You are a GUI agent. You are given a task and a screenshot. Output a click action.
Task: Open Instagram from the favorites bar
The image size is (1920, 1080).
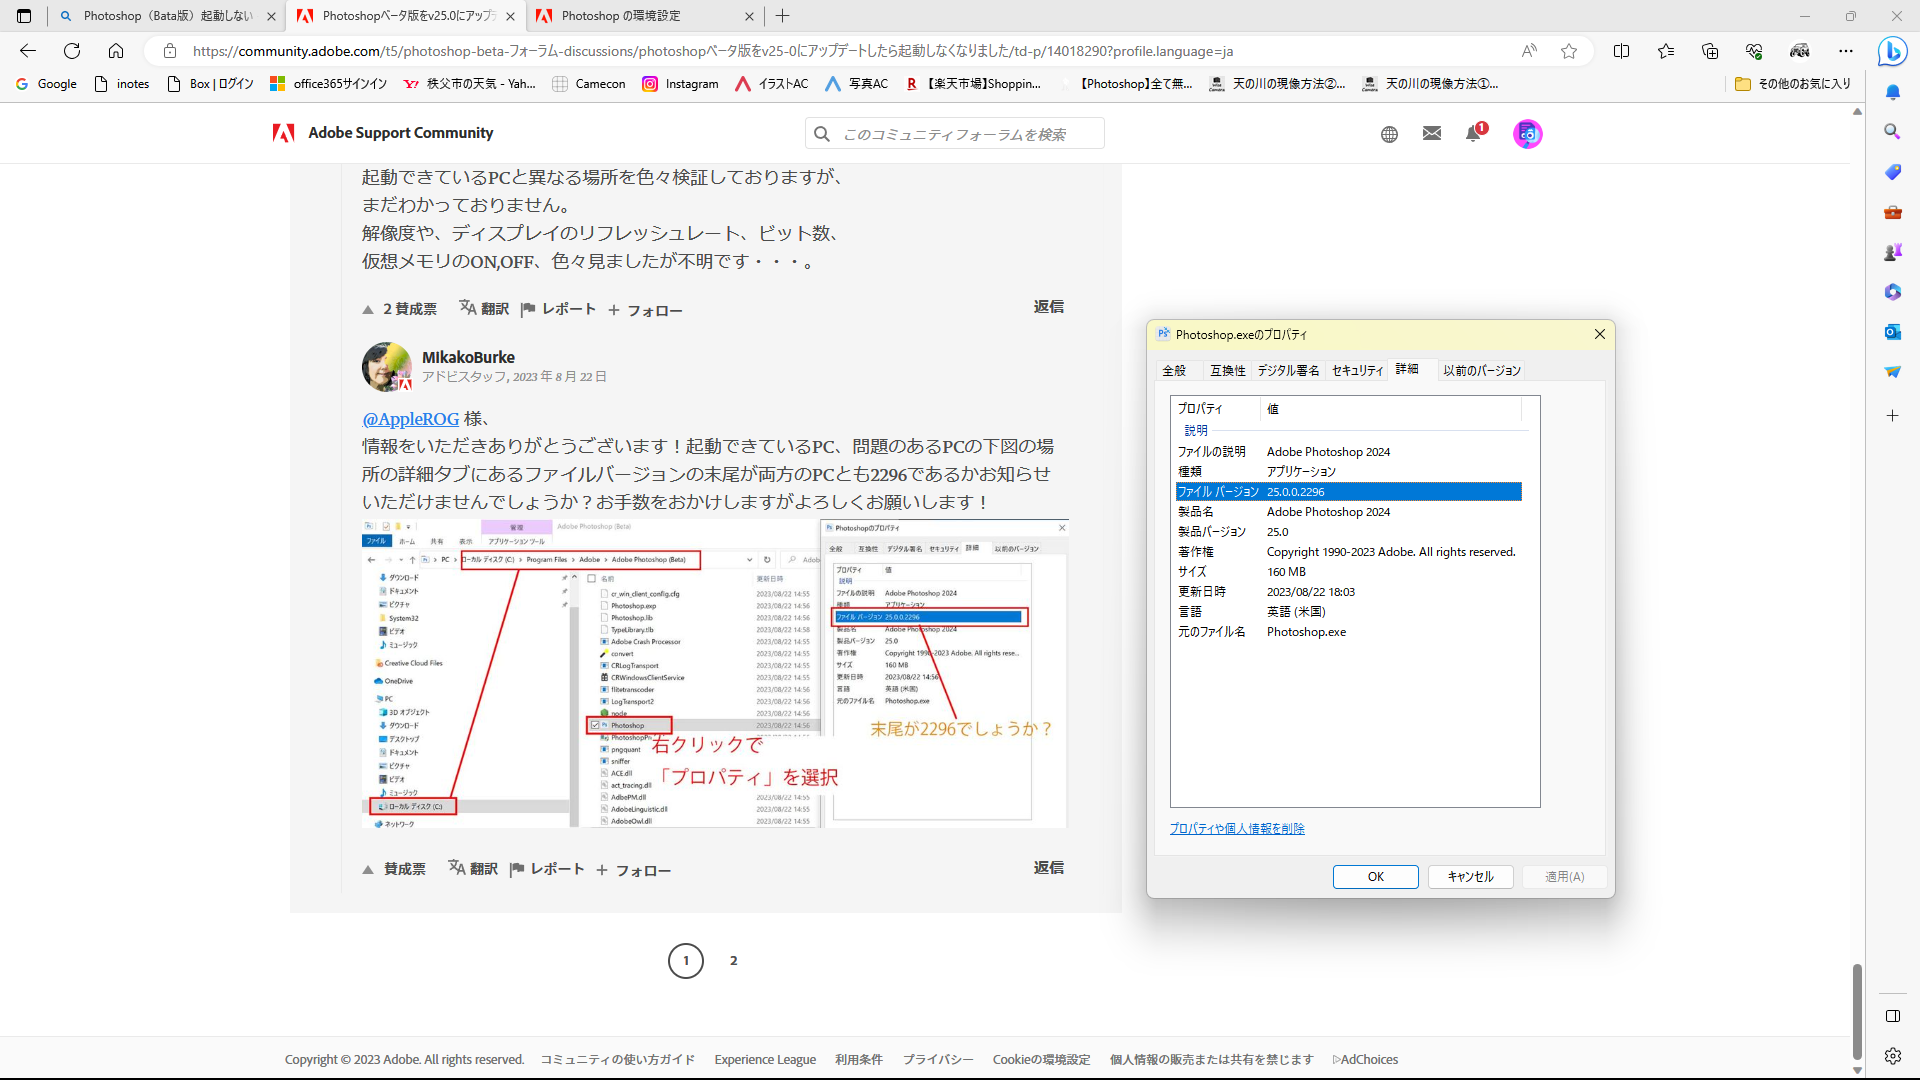[x=680, y=84]
